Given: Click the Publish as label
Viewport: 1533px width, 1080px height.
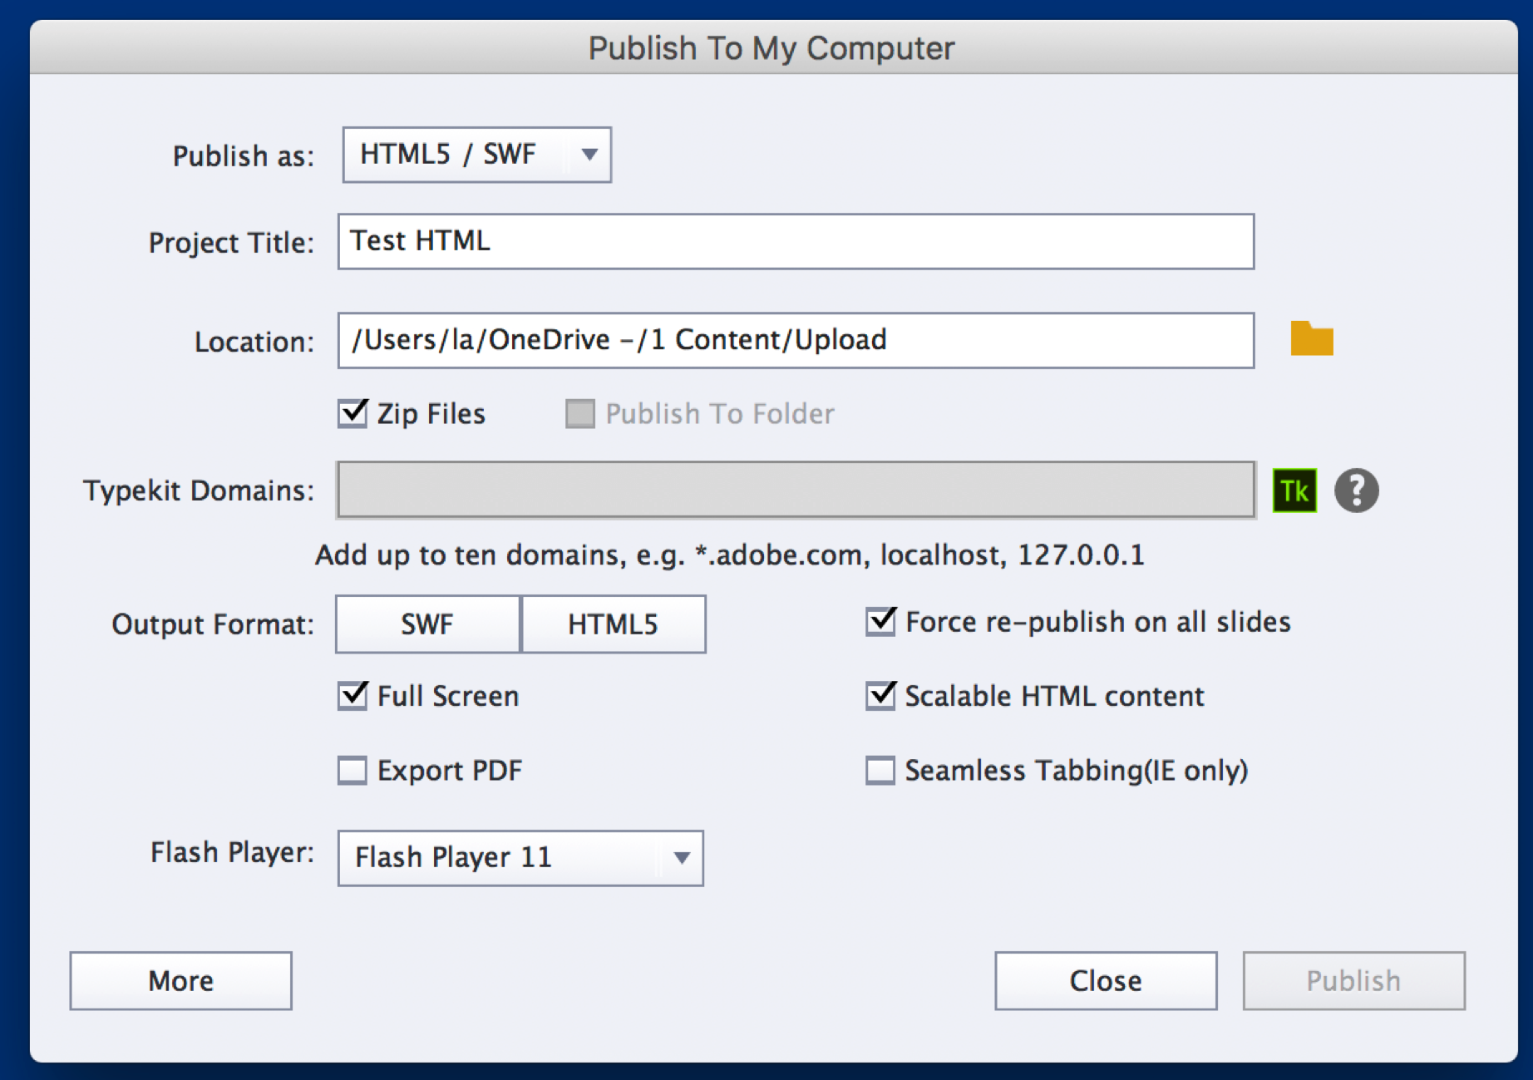Looking at the screenshot, I should pyautogui.click(x=243, y=156).
